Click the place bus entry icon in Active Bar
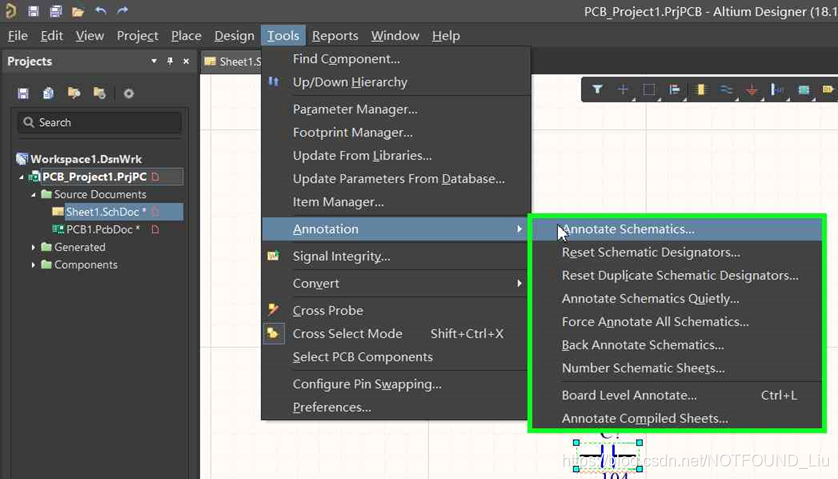This screenshot has height=479, width=838. point(777,90)
